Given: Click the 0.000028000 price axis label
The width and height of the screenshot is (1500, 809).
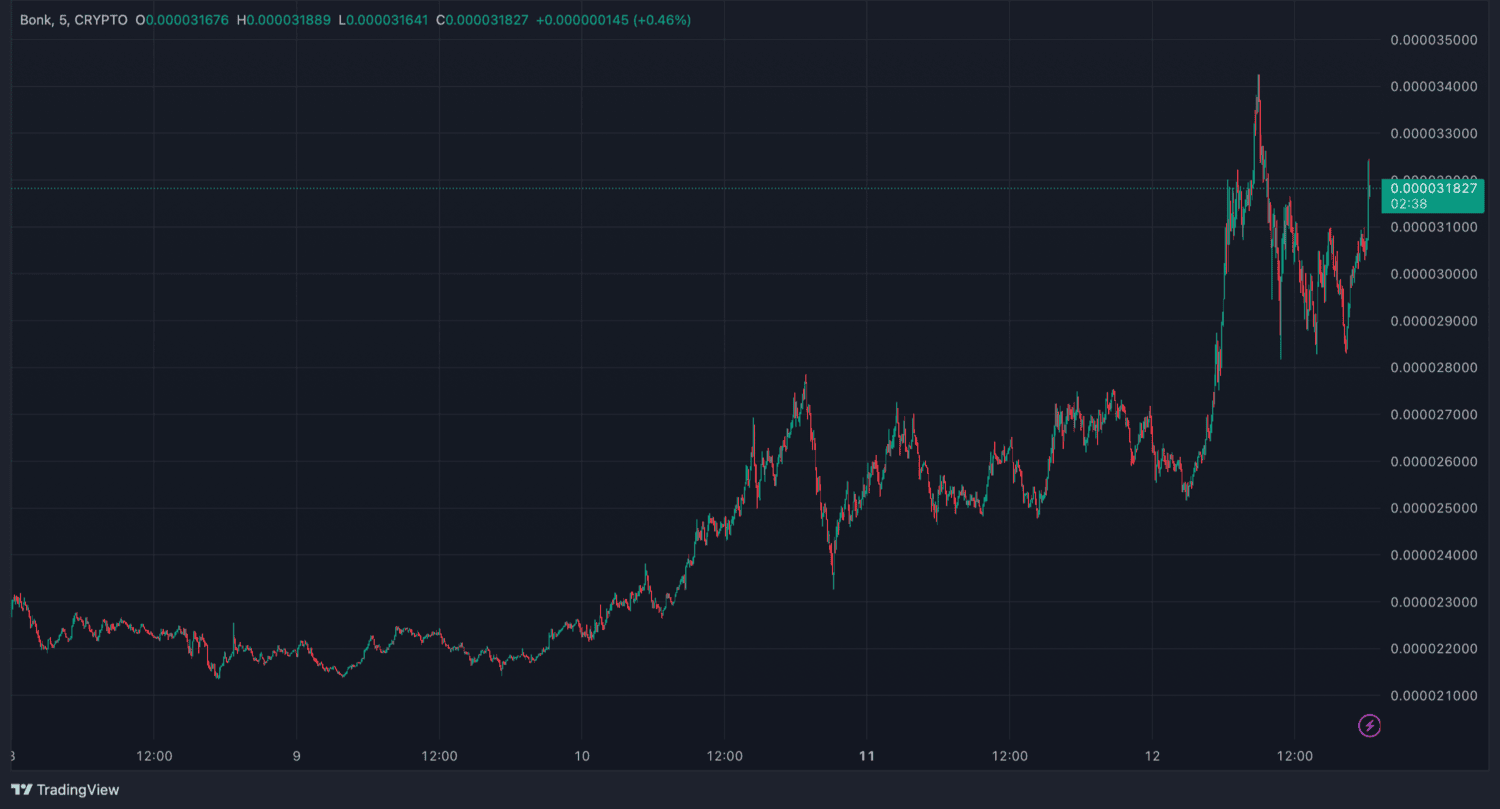Looking at the screenshot, I should tap(1433, 368).
